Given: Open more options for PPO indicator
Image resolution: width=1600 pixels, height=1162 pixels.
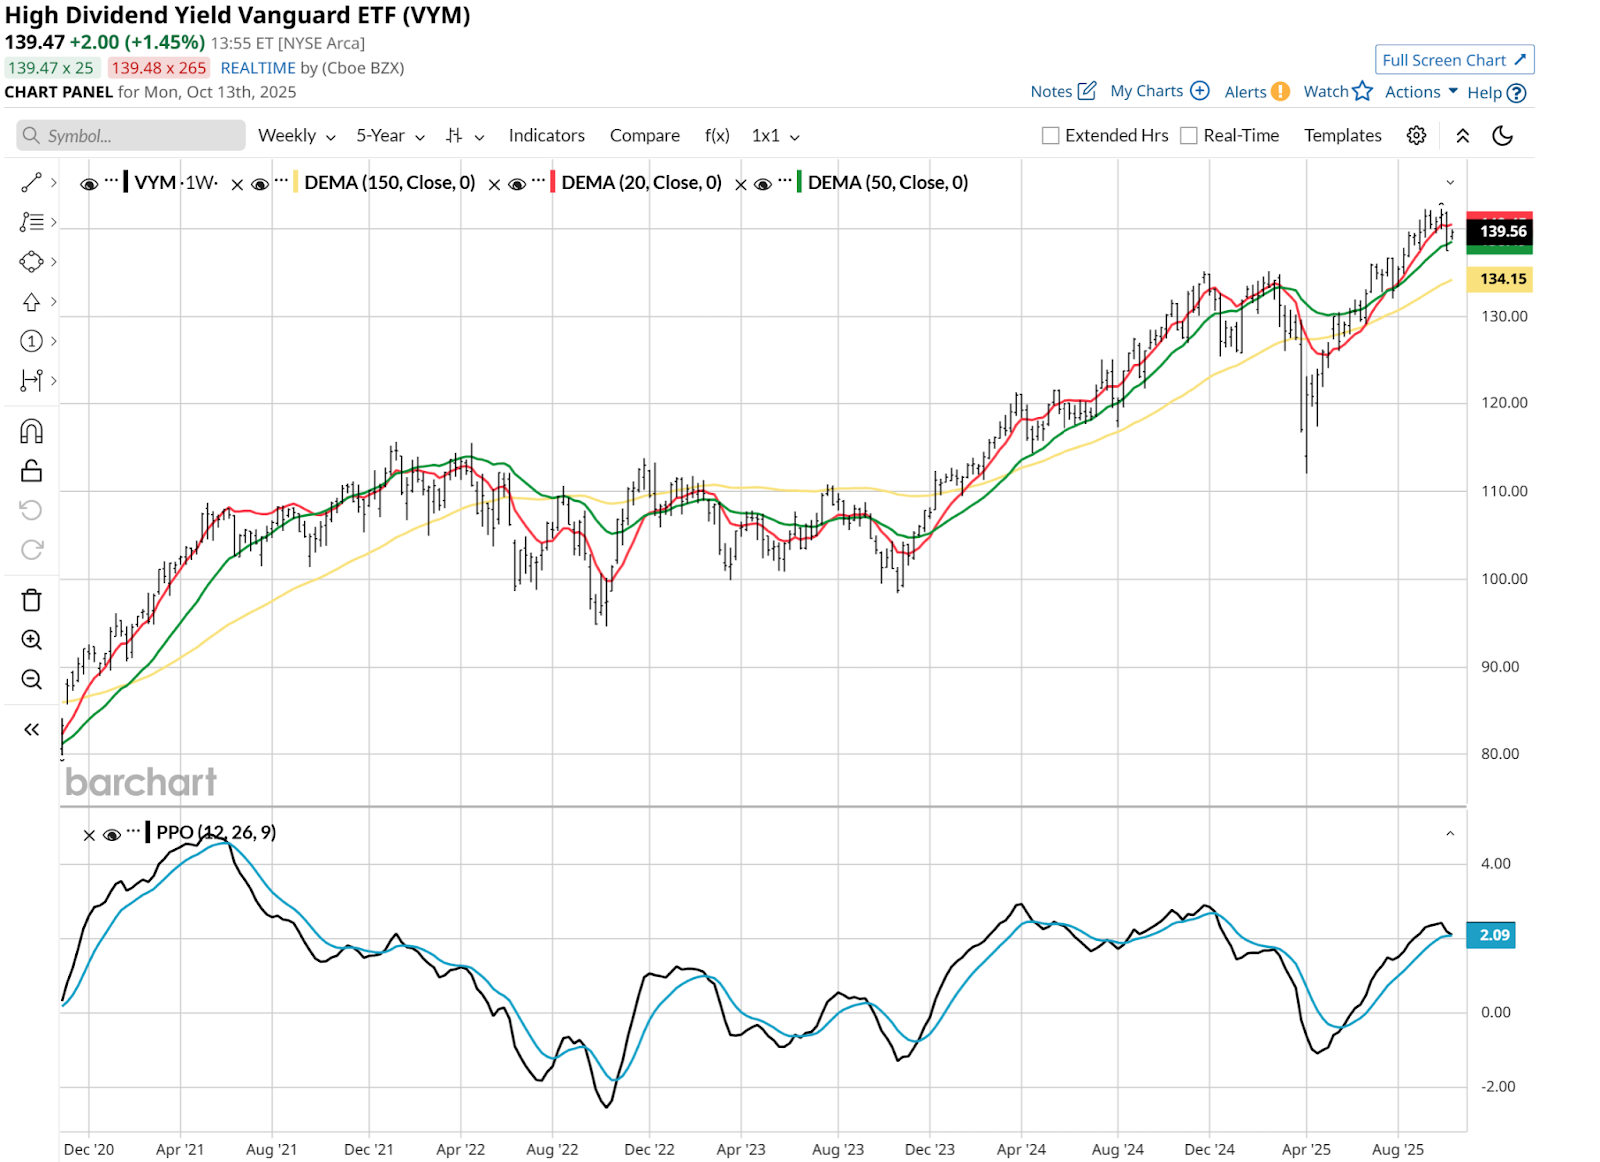Looking at the screenshot, I should 133,831.
